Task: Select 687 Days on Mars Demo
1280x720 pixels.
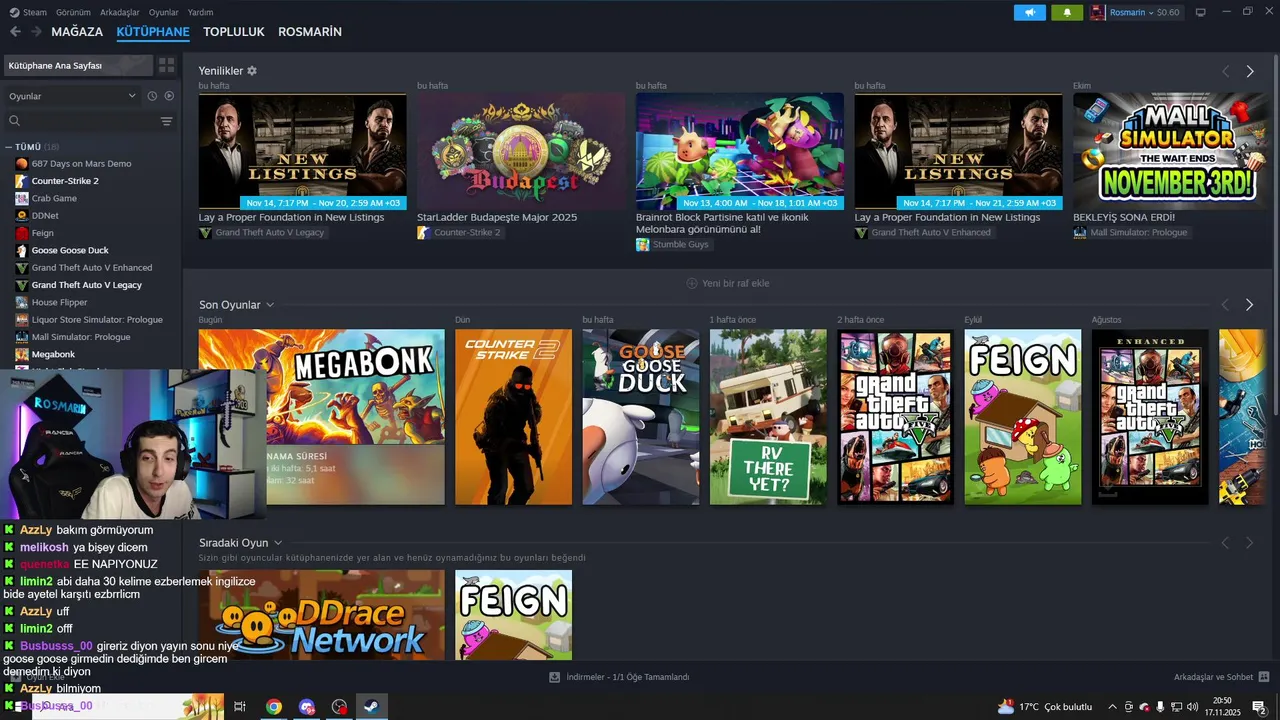Action: click(81, 163)
